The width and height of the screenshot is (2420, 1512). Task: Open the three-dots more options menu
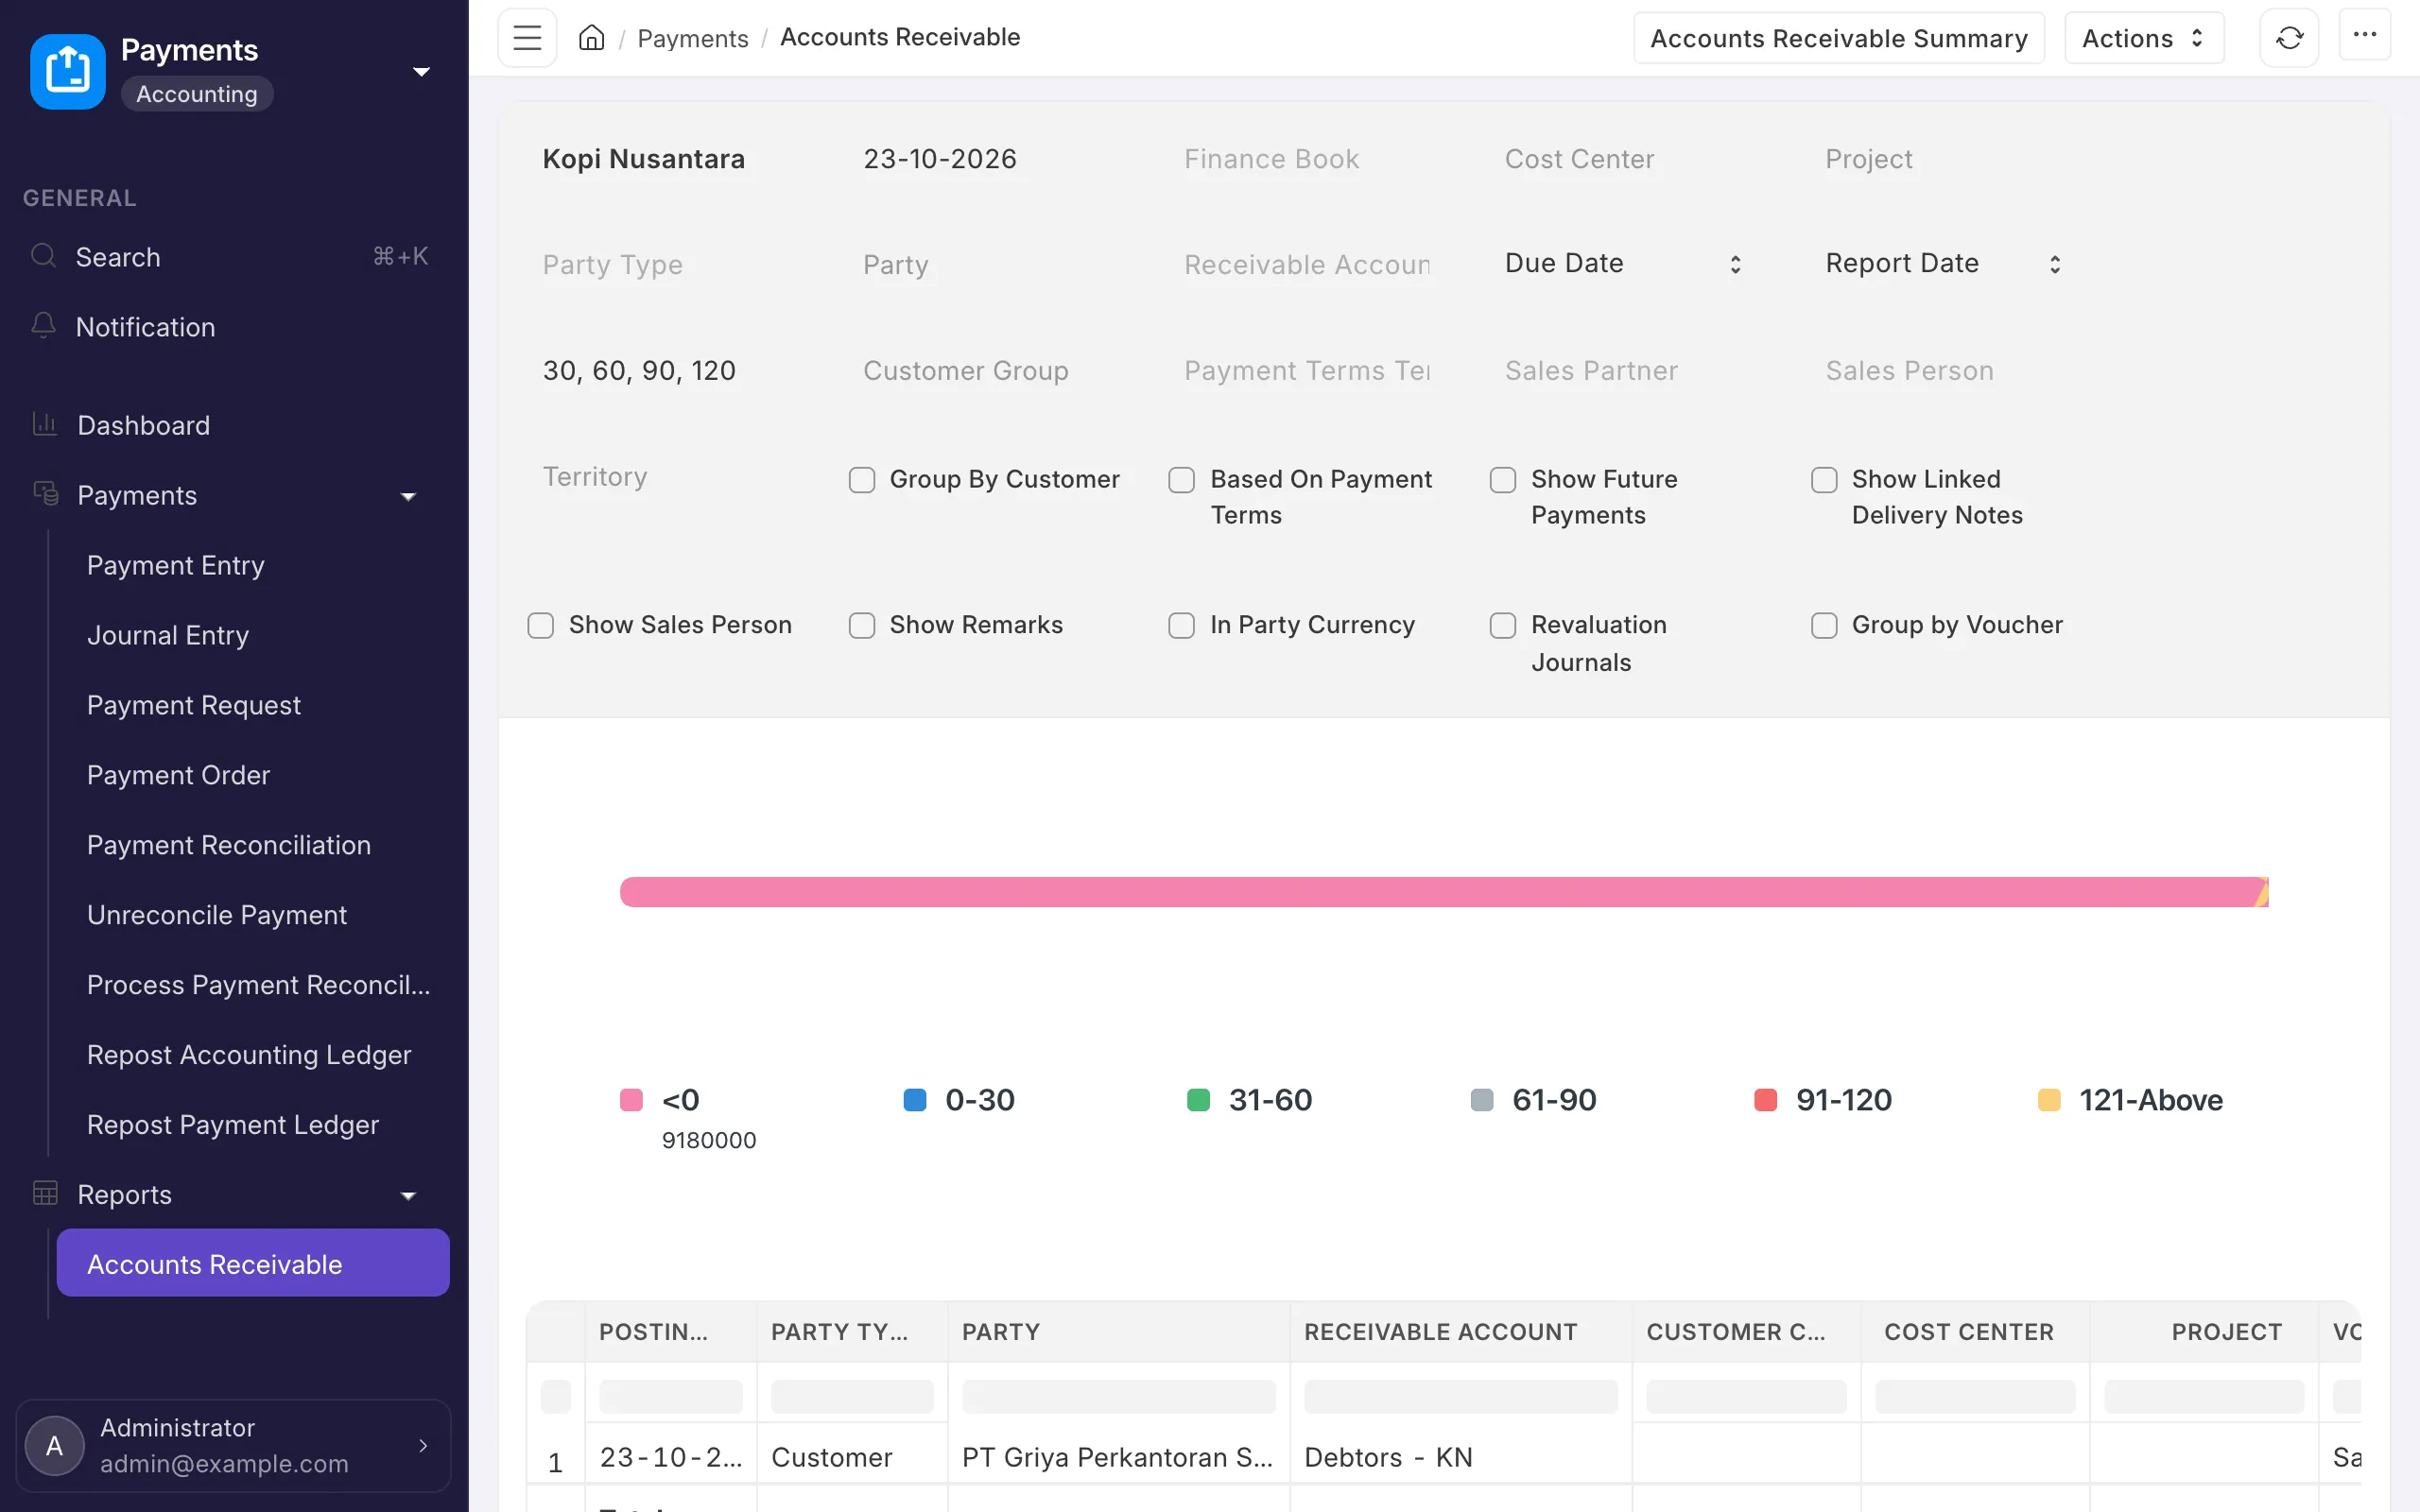click(2364, 36)
